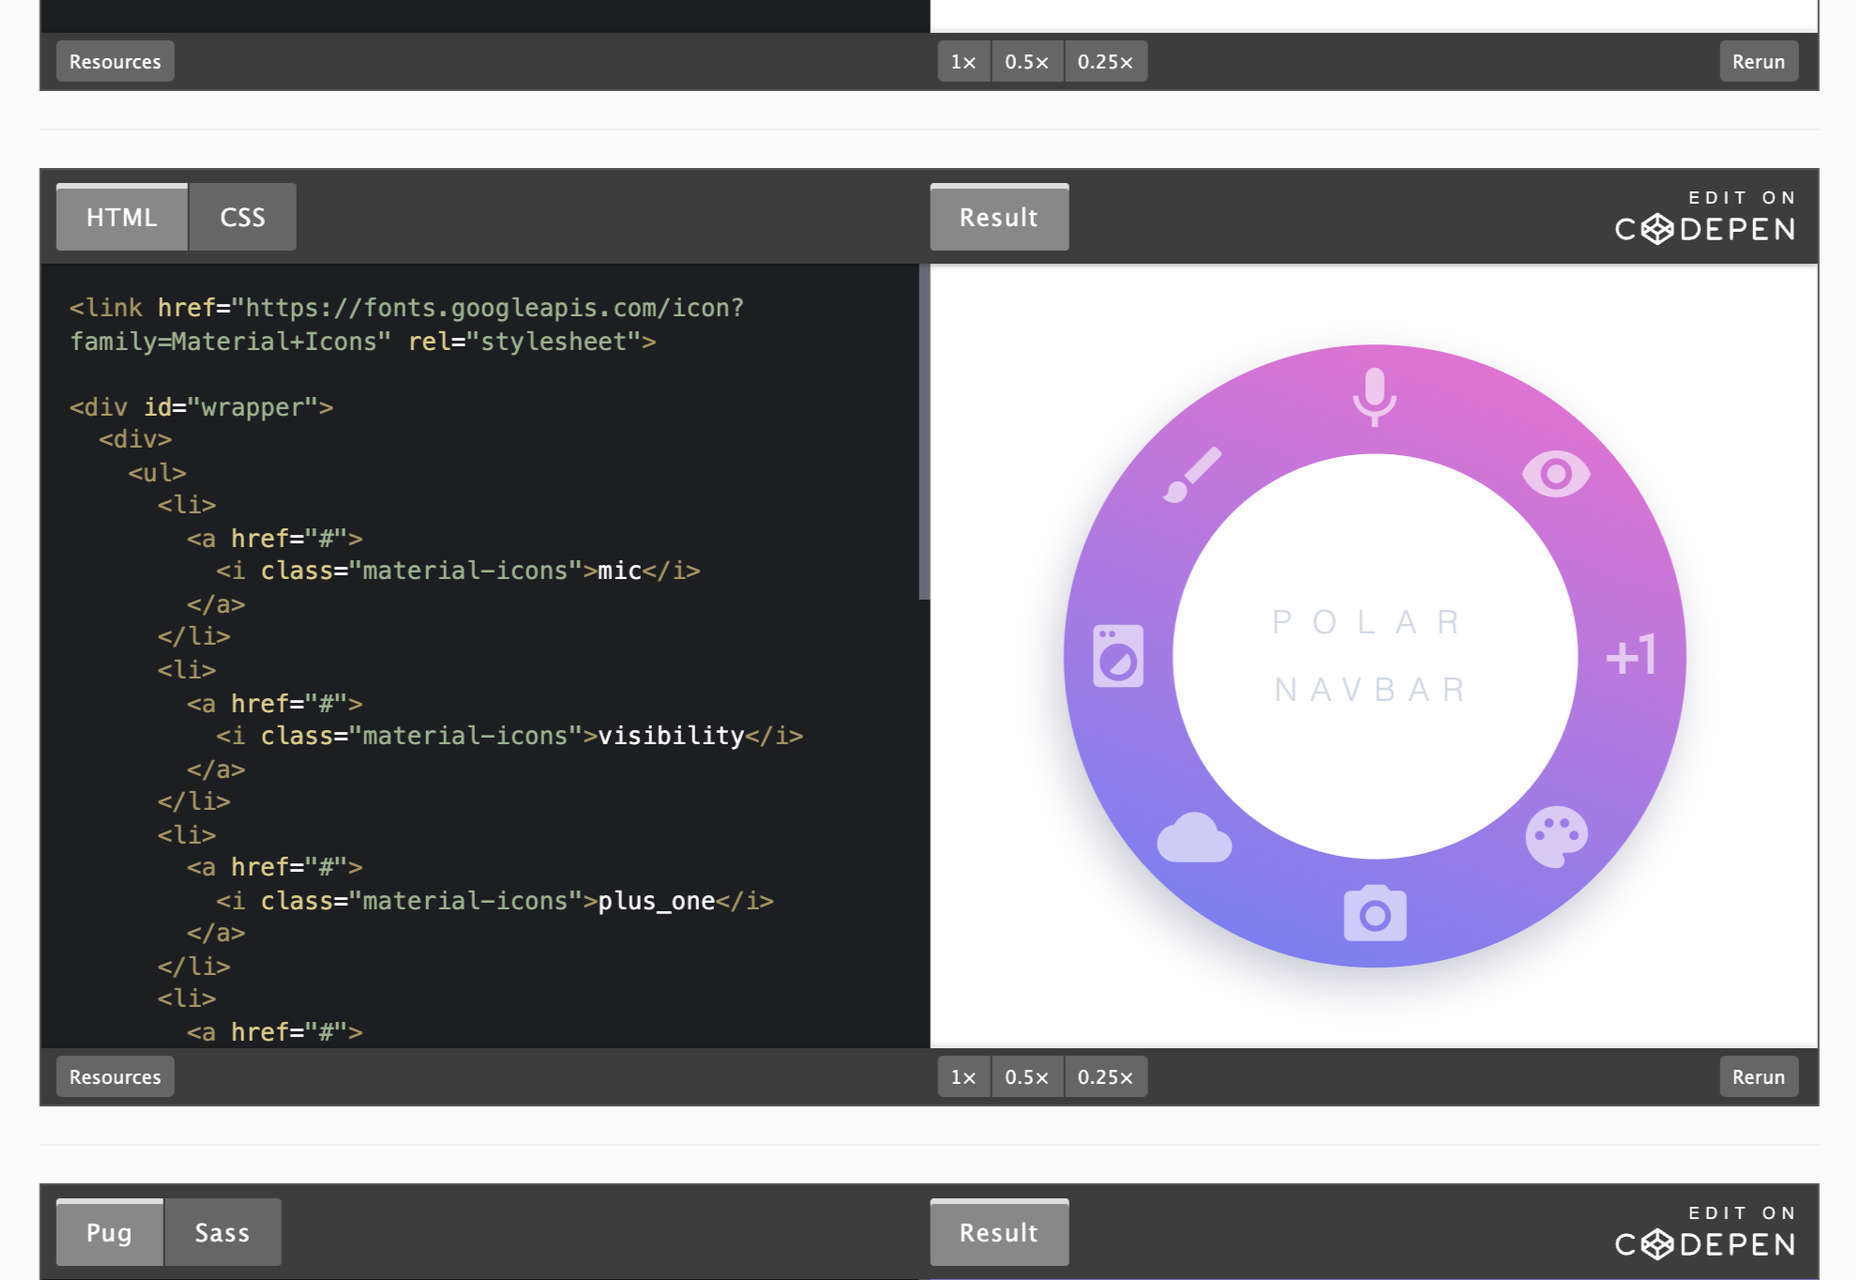Click the 'mic' text in the code
Screen dimensions: 1856x1280
click(x=619, y=571)
